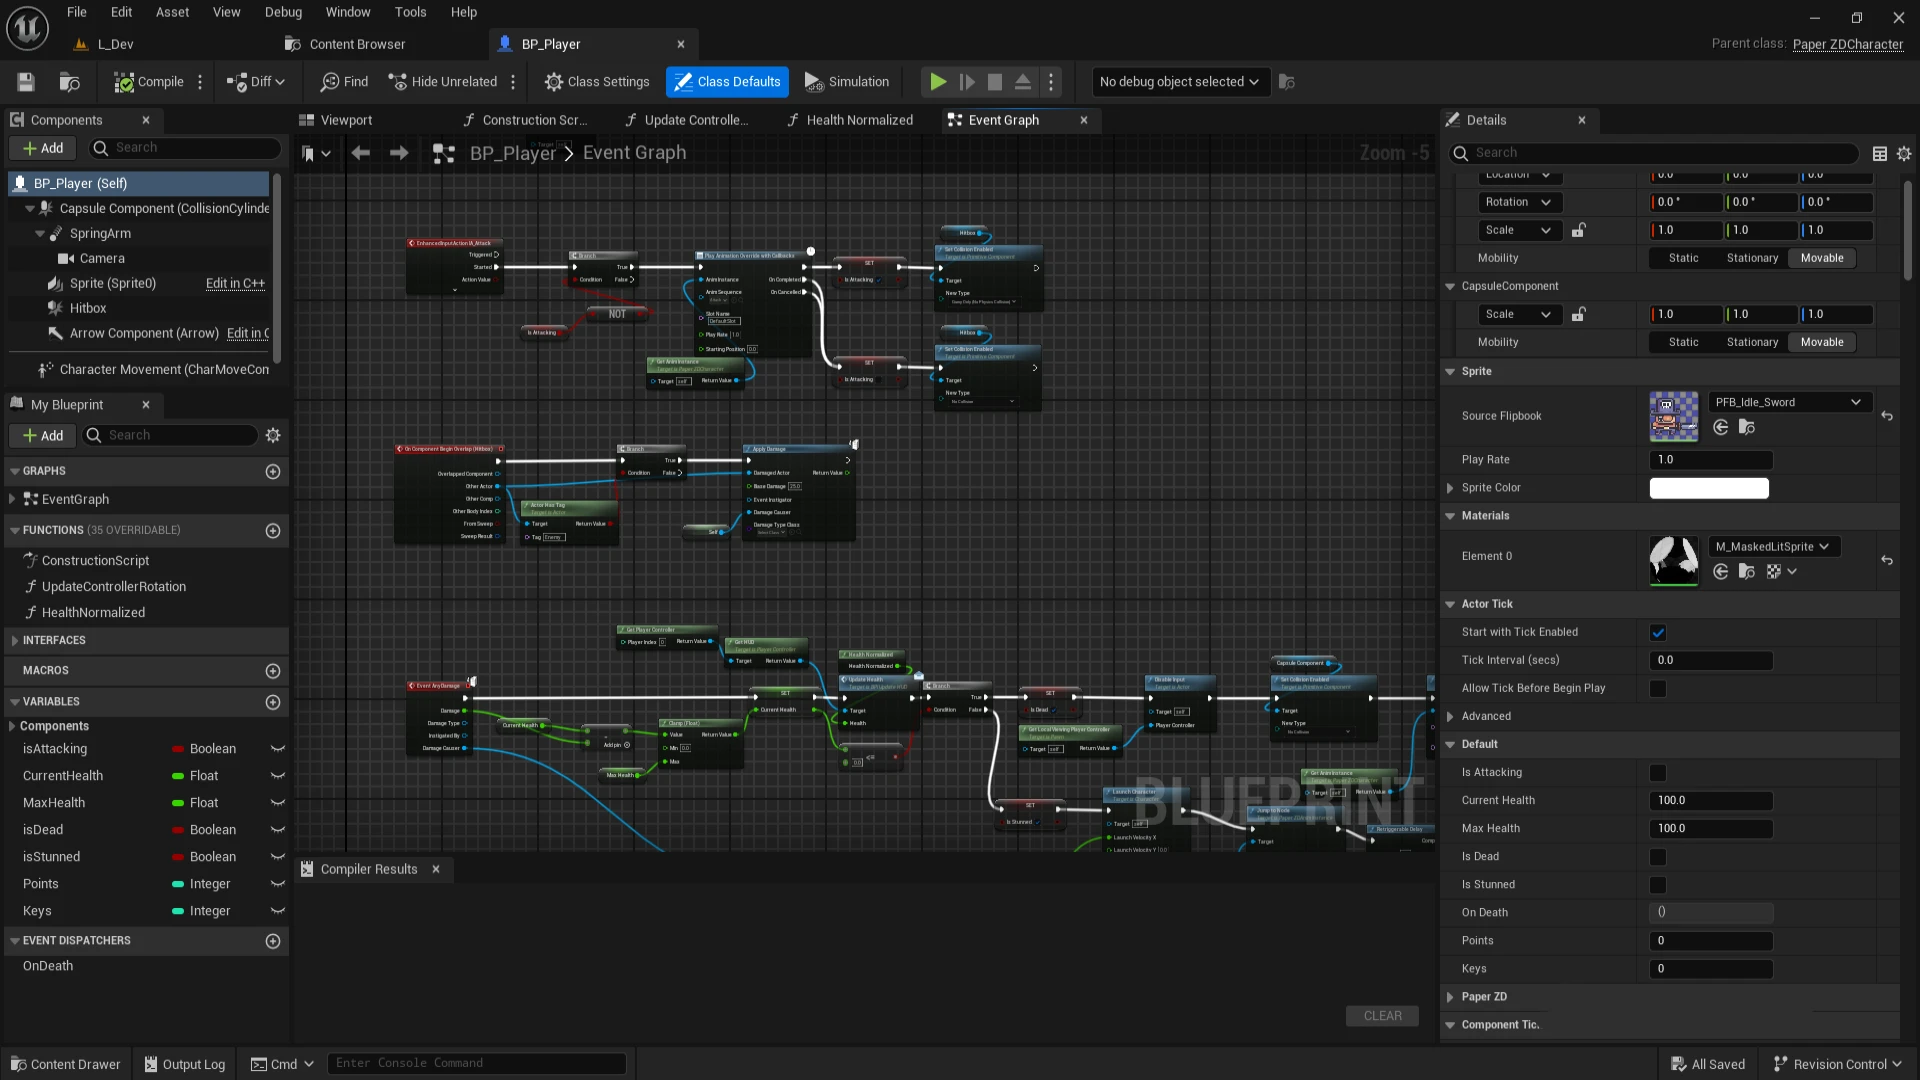Image resolution: width=1920 pixels, height=1080 pixels.
Task: Open the PFB_Idle_Sword flipbook dropdown
Action: pyautogui.click(x=1788, y=402)
